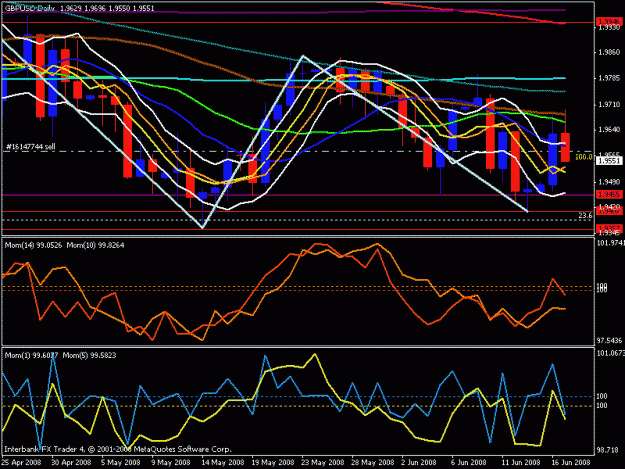Click the 16 Jun 2008 date label

click(x=570, y=462)
